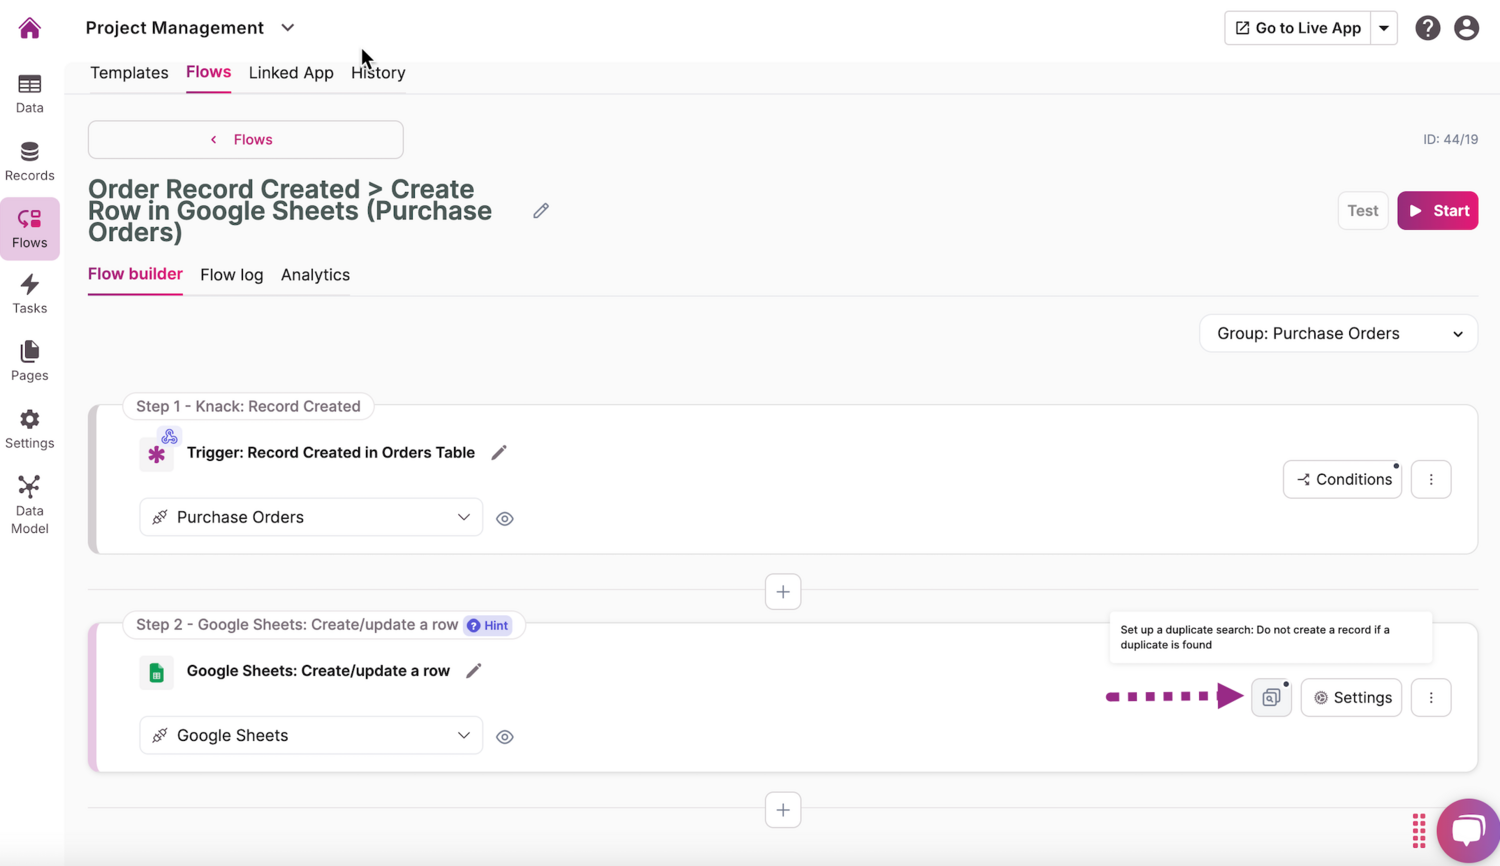Click the Home icon at top left
The height and width of the screenshot is (866, 1500).
pyautogui.click(x=29, y=27)
